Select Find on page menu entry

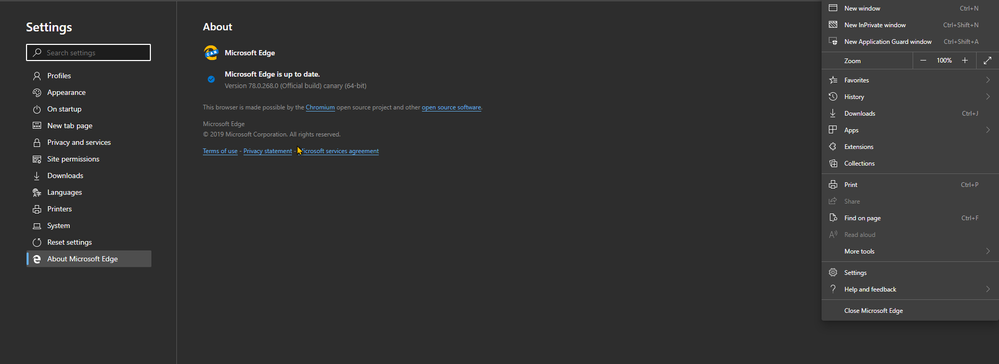click(x=910, y=218)
